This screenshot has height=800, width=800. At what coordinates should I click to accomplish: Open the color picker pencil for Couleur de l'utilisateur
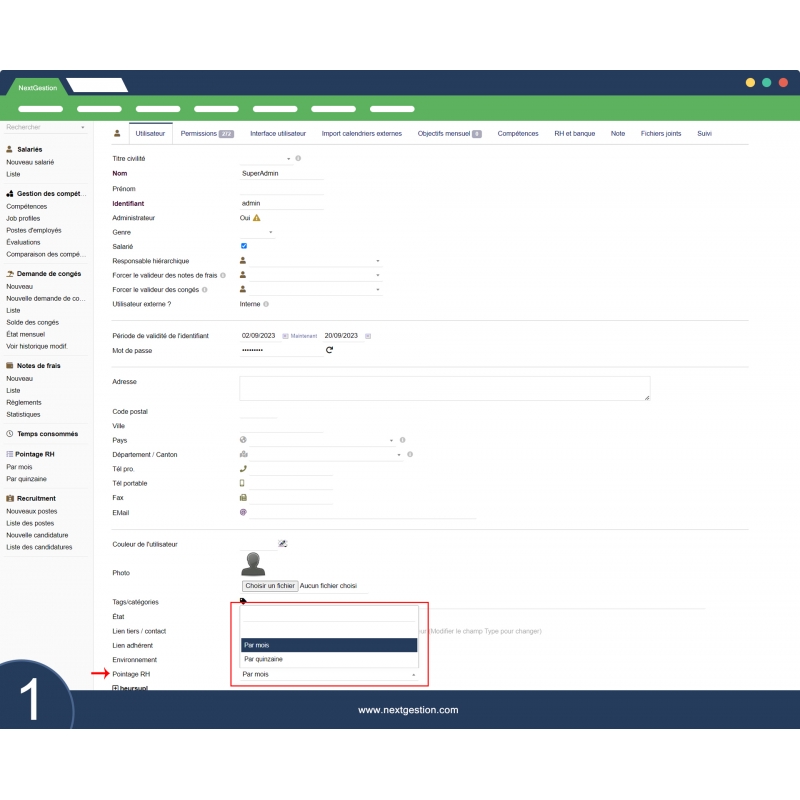[x=282, y=544]
